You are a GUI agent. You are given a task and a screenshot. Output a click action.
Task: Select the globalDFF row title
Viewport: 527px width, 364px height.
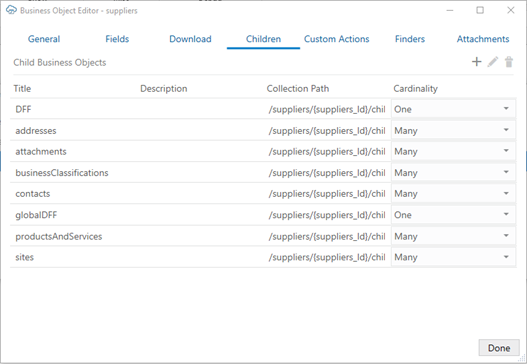pos(36,215)
